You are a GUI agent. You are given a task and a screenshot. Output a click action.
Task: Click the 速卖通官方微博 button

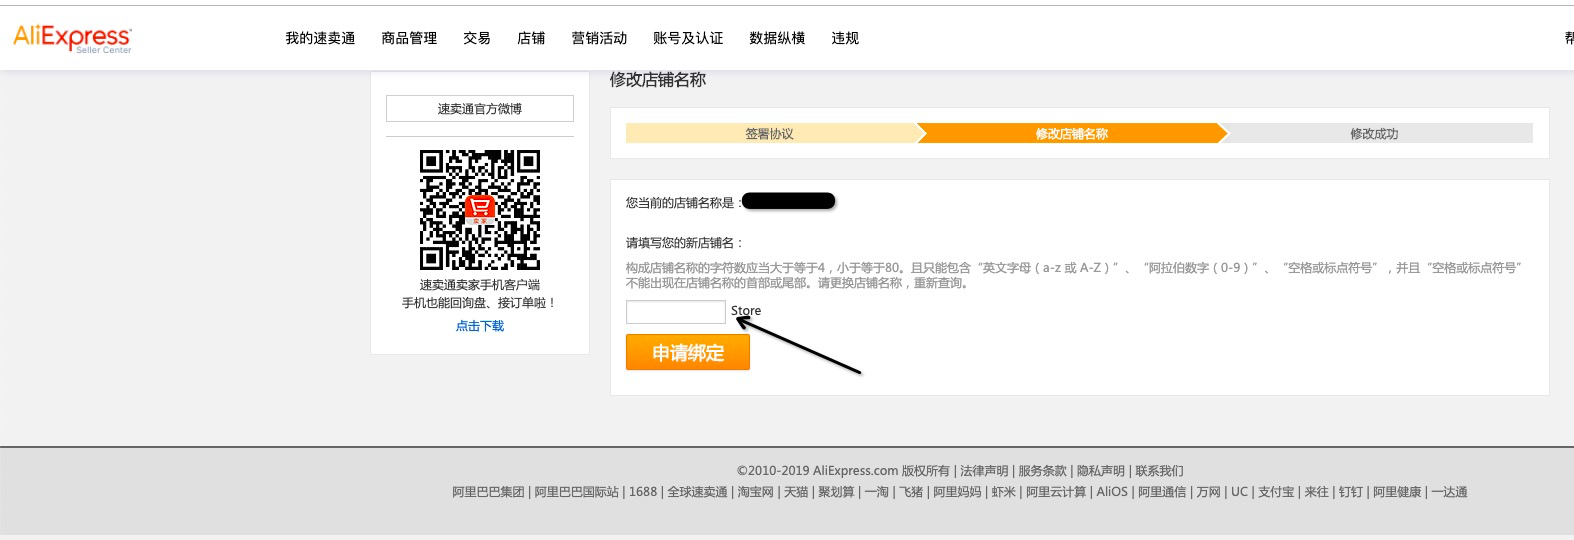tap(480, 109)
